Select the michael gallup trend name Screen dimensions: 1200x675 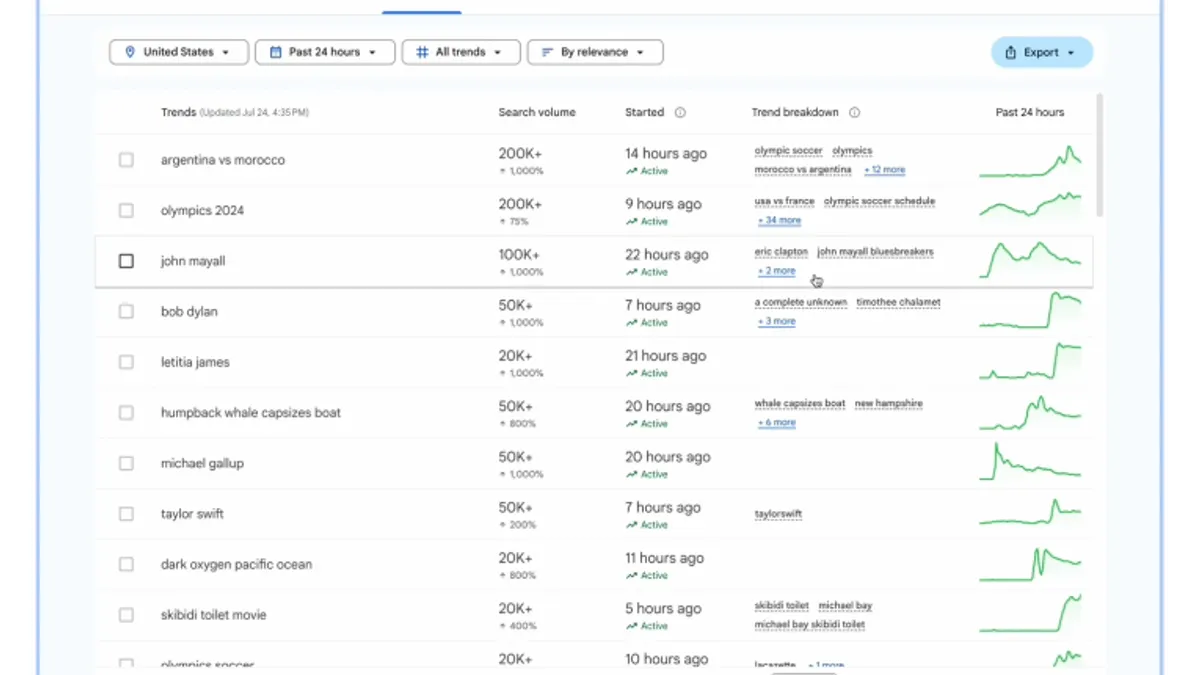(202, 463)
